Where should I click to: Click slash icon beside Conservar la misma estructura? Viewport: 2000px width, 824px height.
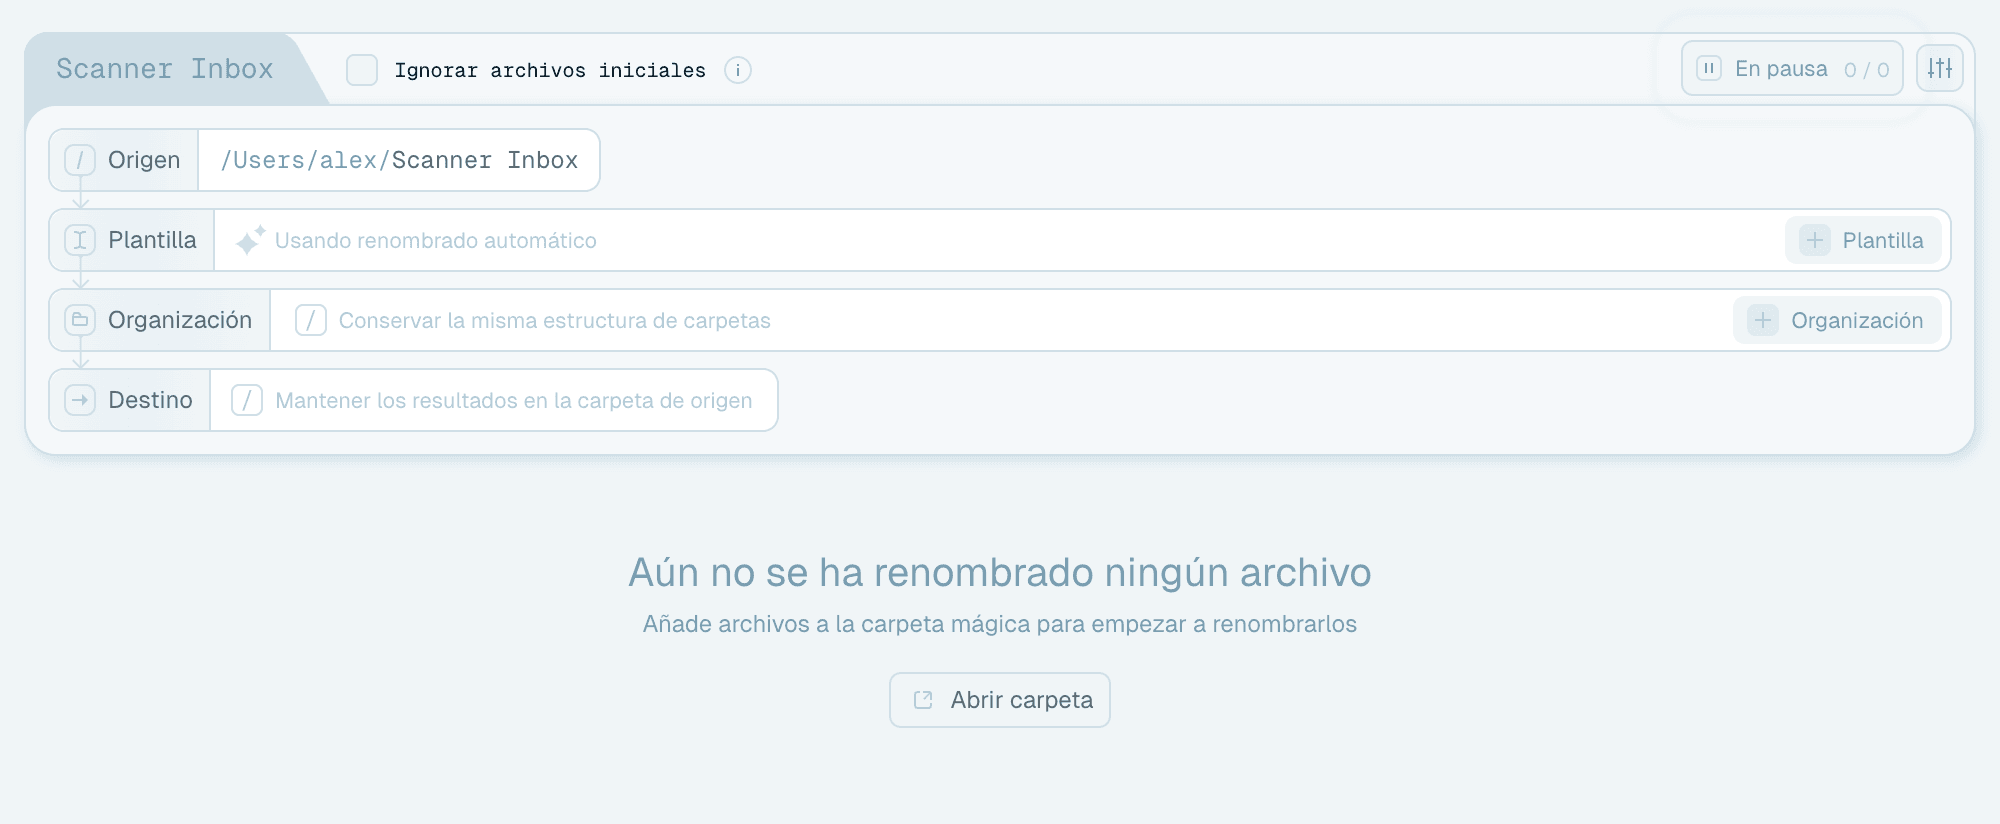311,320
